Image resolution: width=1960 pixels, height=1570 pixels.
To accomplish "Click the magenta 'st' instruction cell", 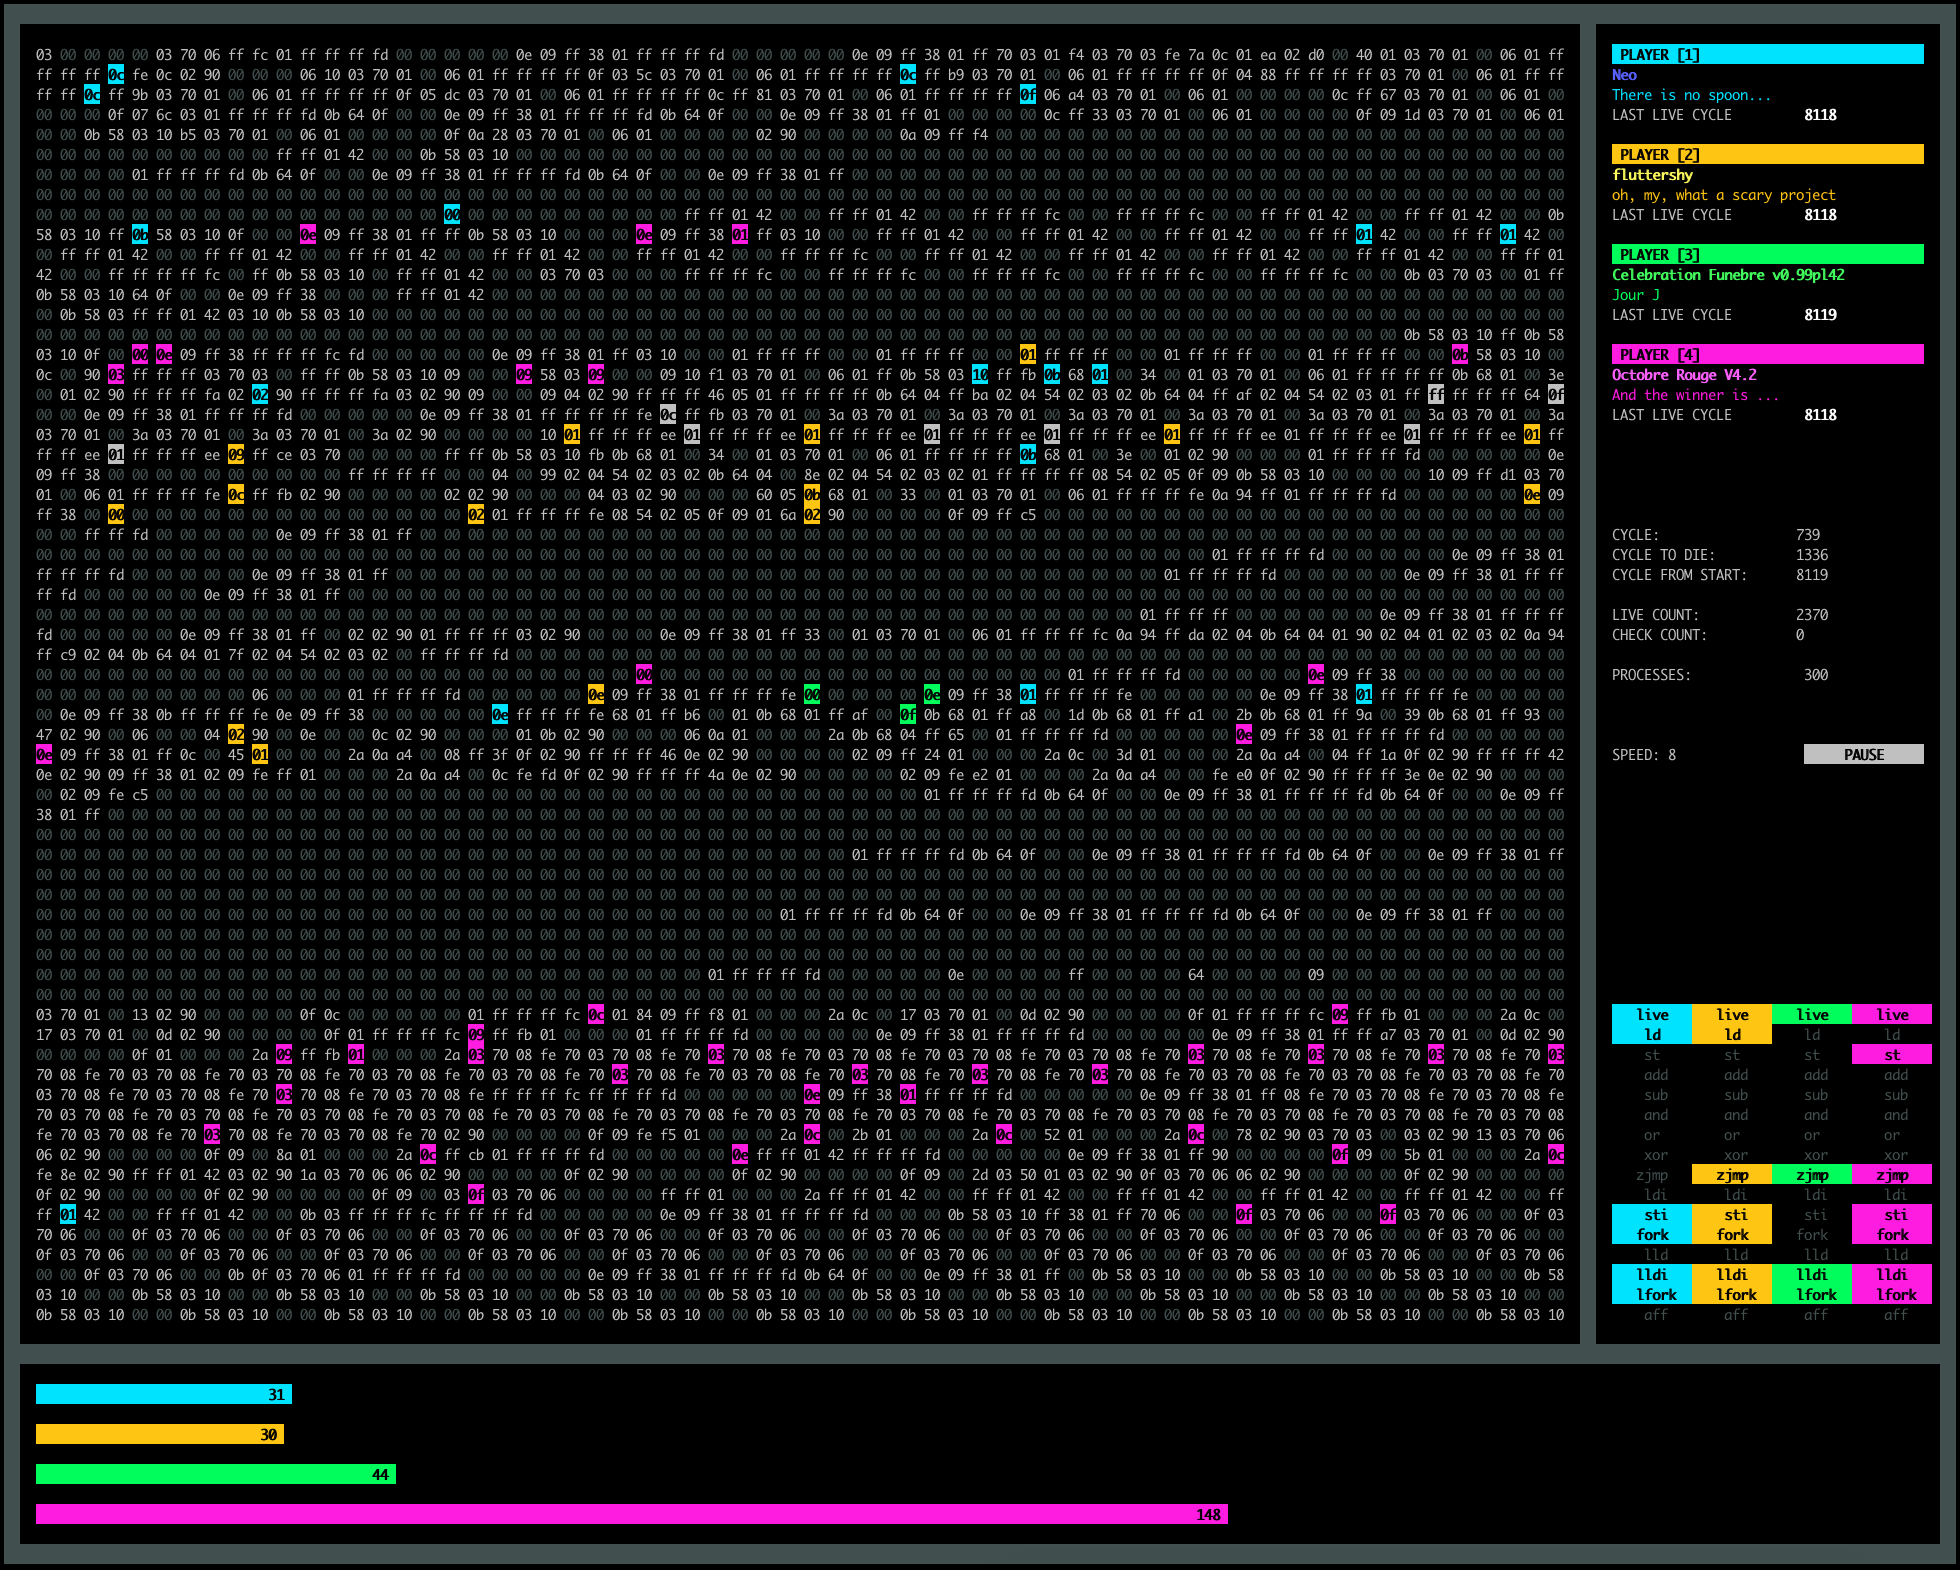I will (1891, 1054).
